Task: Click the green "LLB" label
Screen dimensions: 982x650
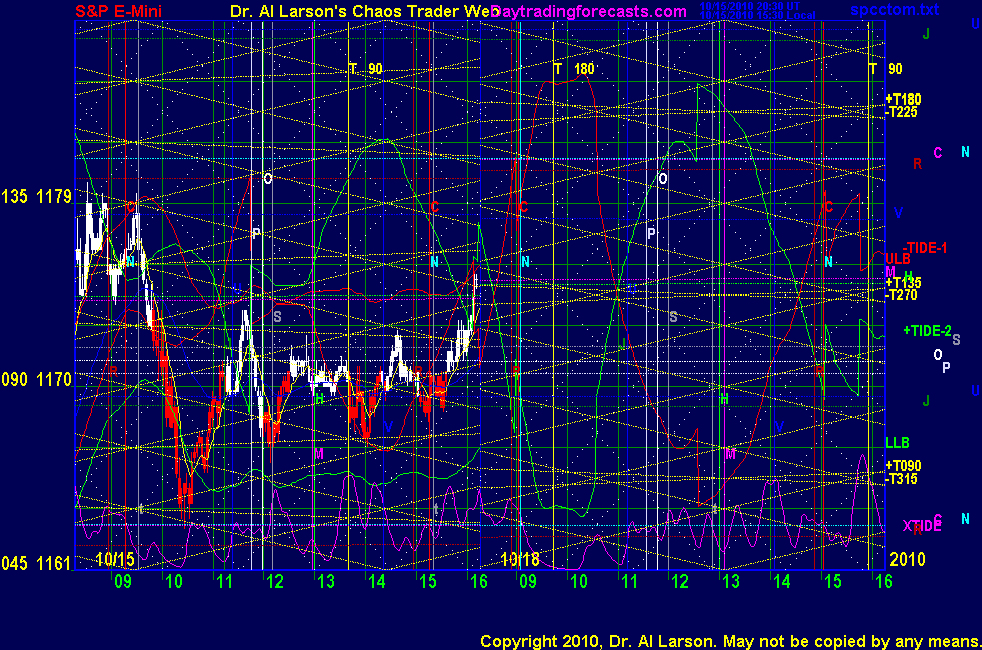Action: point(897,443)
